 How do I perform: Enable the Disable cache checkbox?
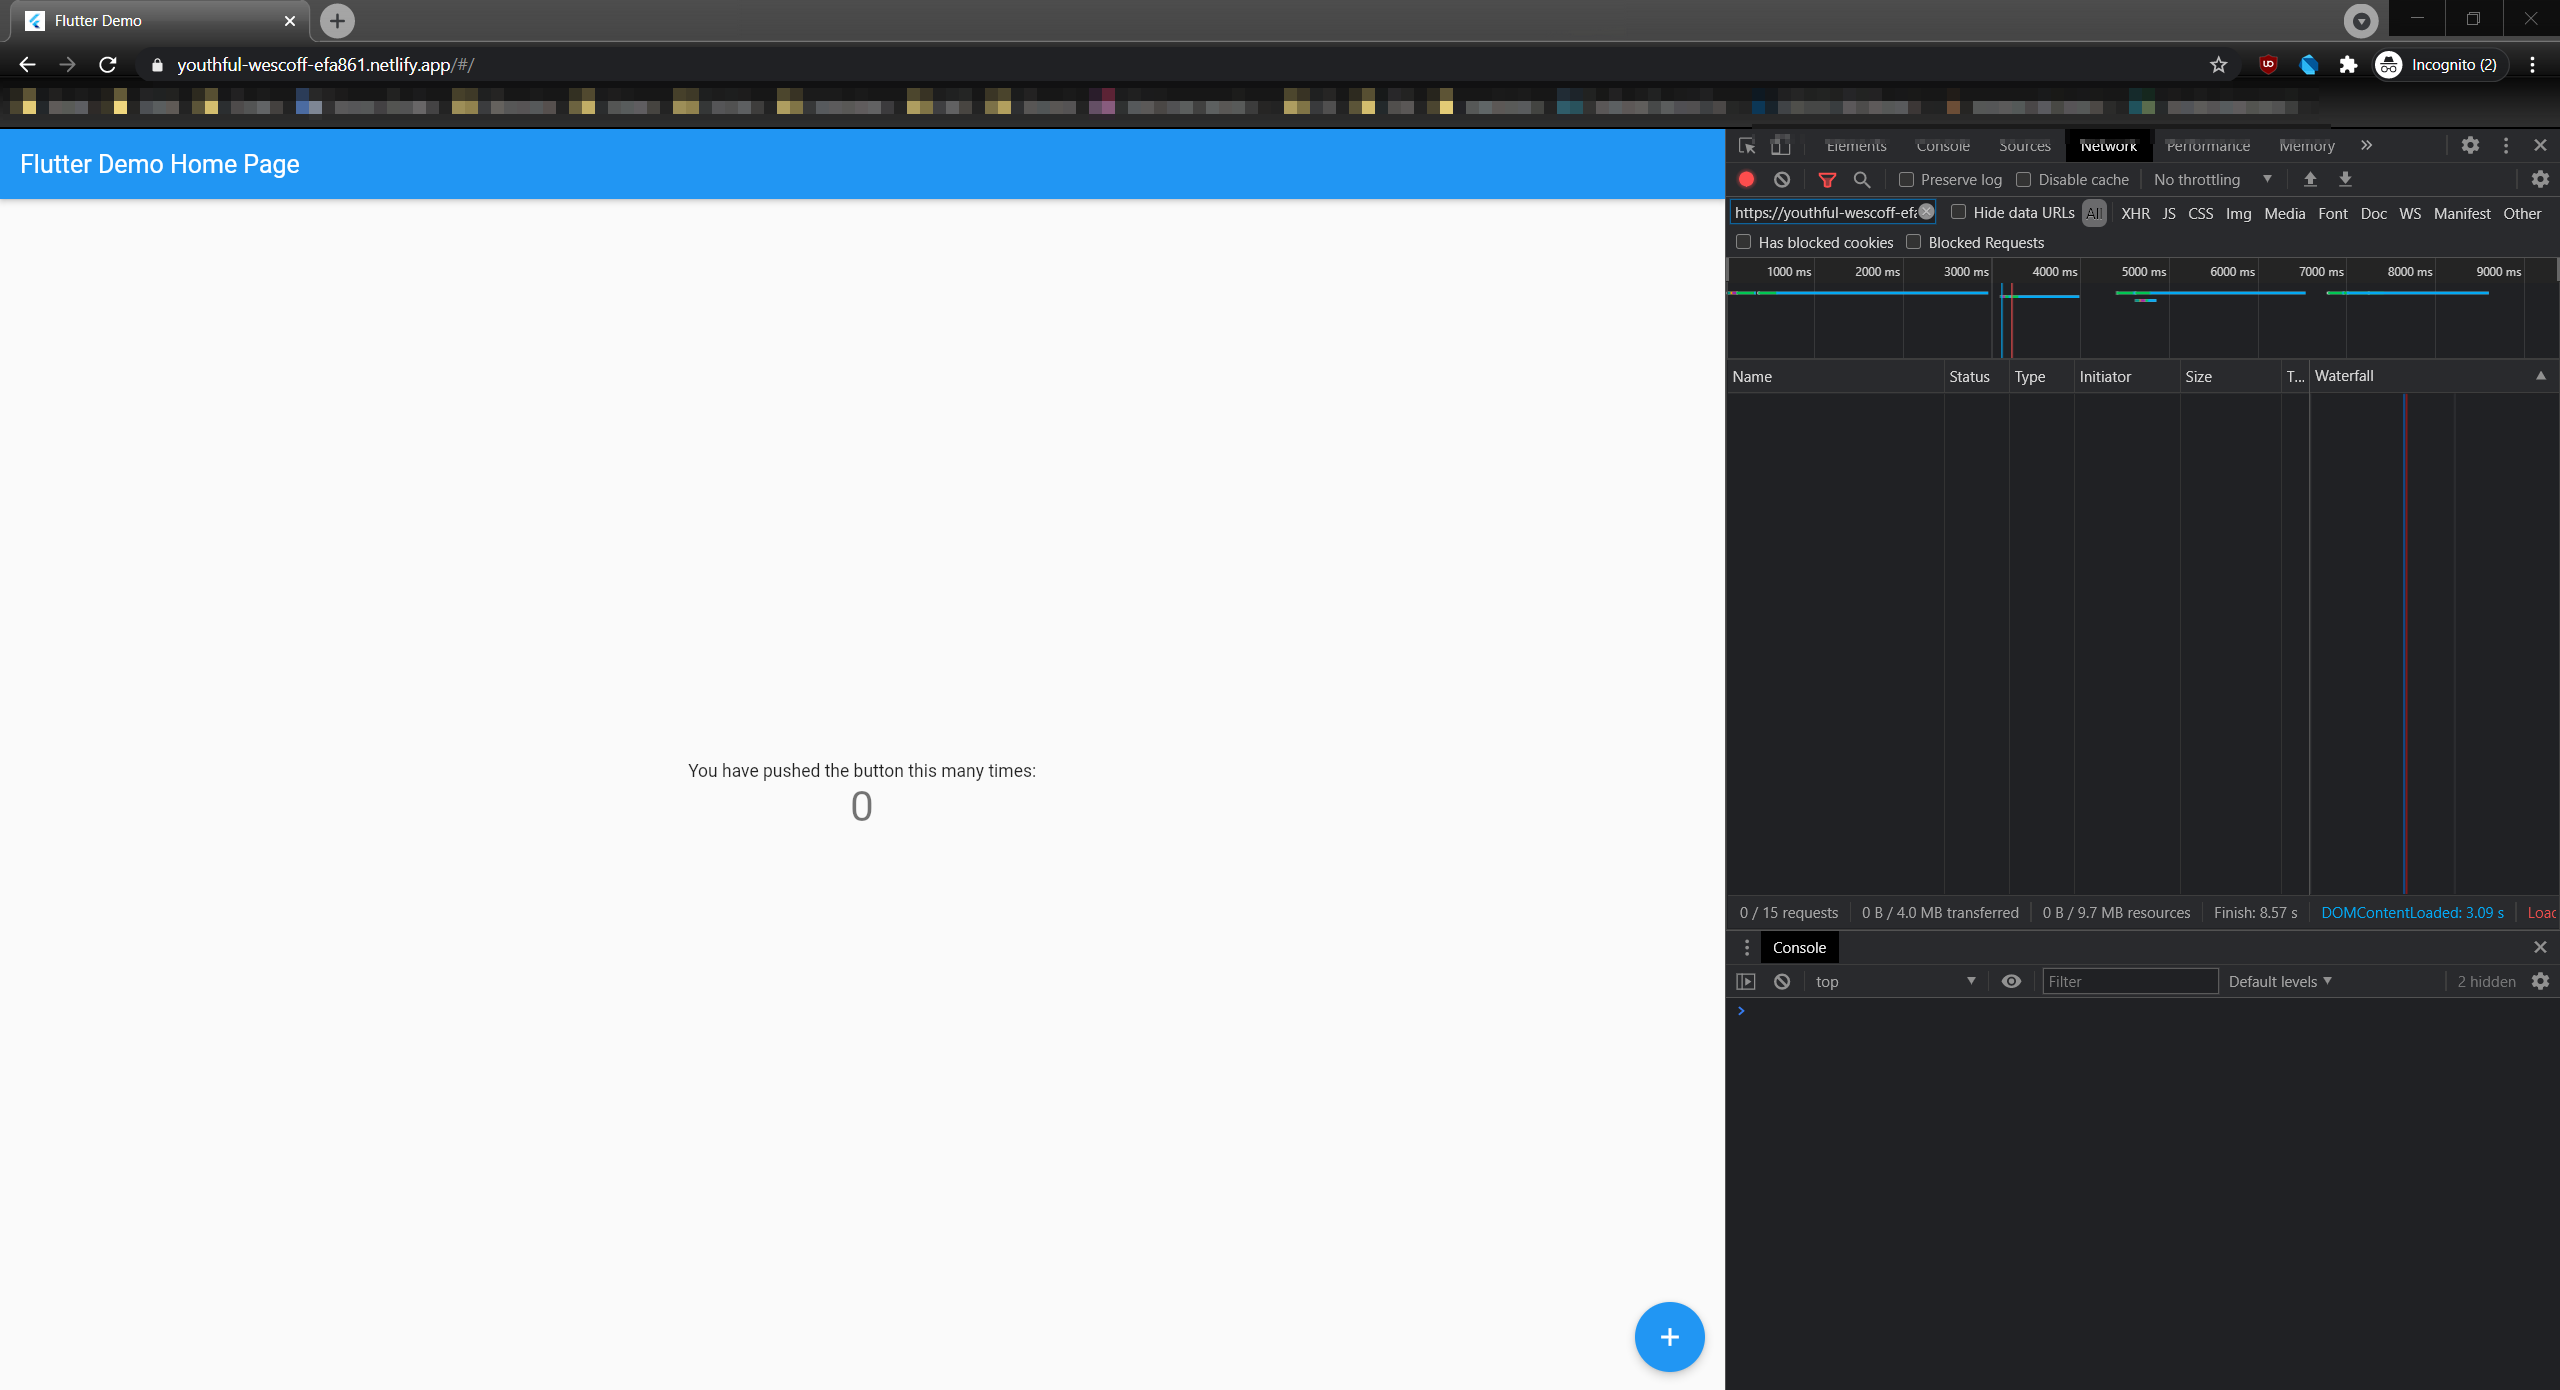(2023, 179)
